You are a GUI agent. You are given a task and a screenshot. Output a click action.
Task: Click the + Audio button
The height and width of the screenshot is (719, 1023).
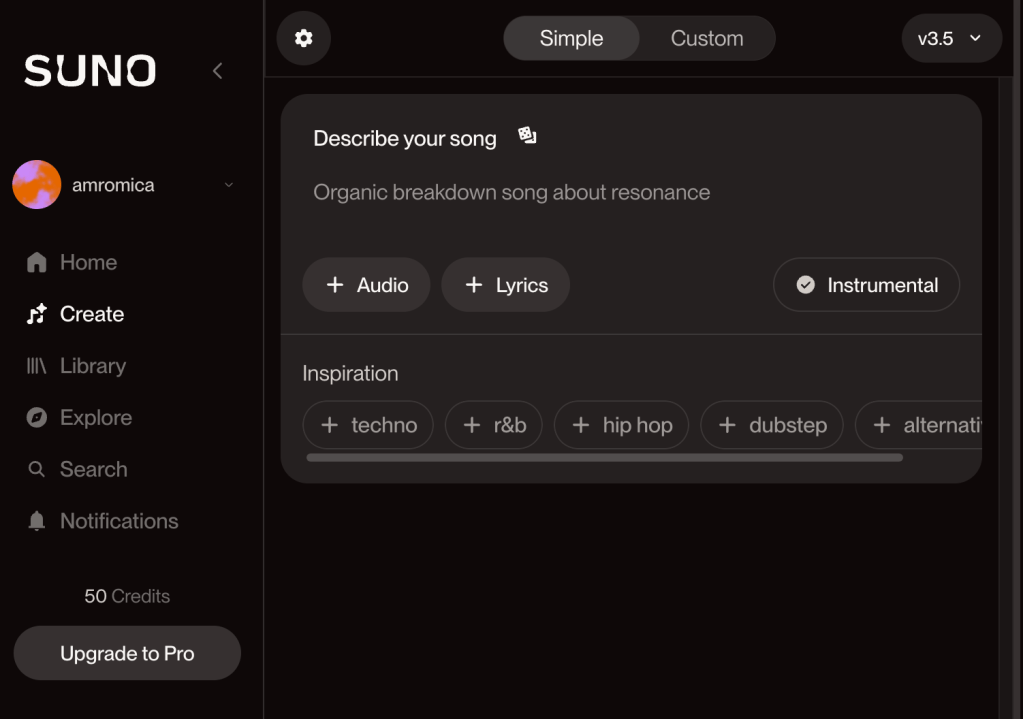point(366,285)
